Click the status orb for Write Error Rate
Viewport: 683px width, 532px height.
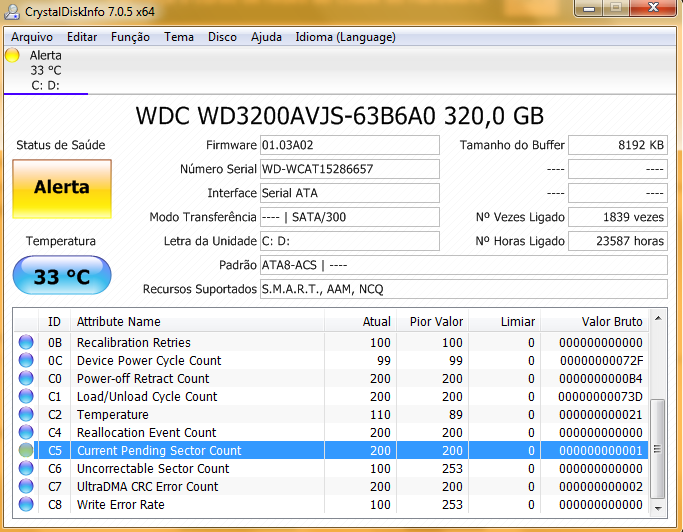[26, 504]
